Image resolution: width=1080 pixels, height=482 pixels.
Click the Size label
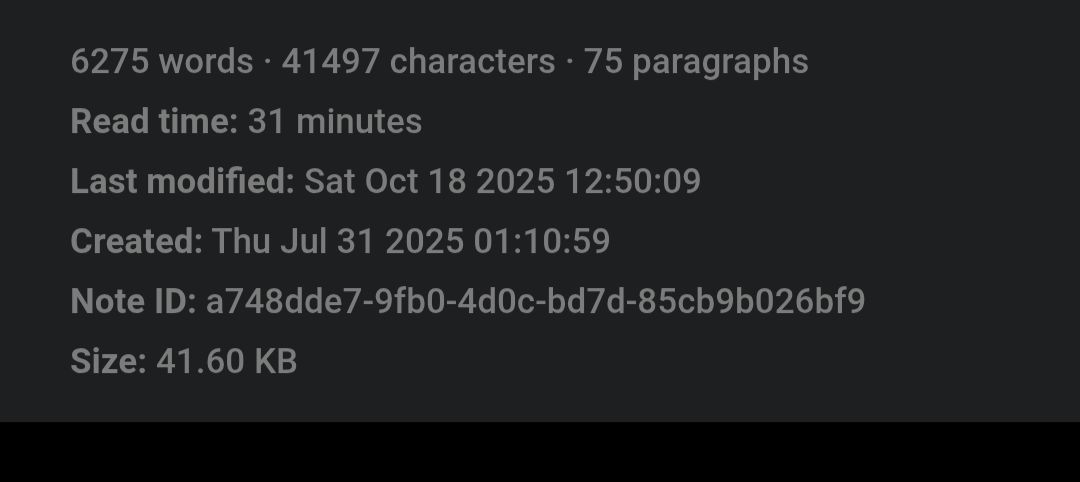click(x=108, y=361)
